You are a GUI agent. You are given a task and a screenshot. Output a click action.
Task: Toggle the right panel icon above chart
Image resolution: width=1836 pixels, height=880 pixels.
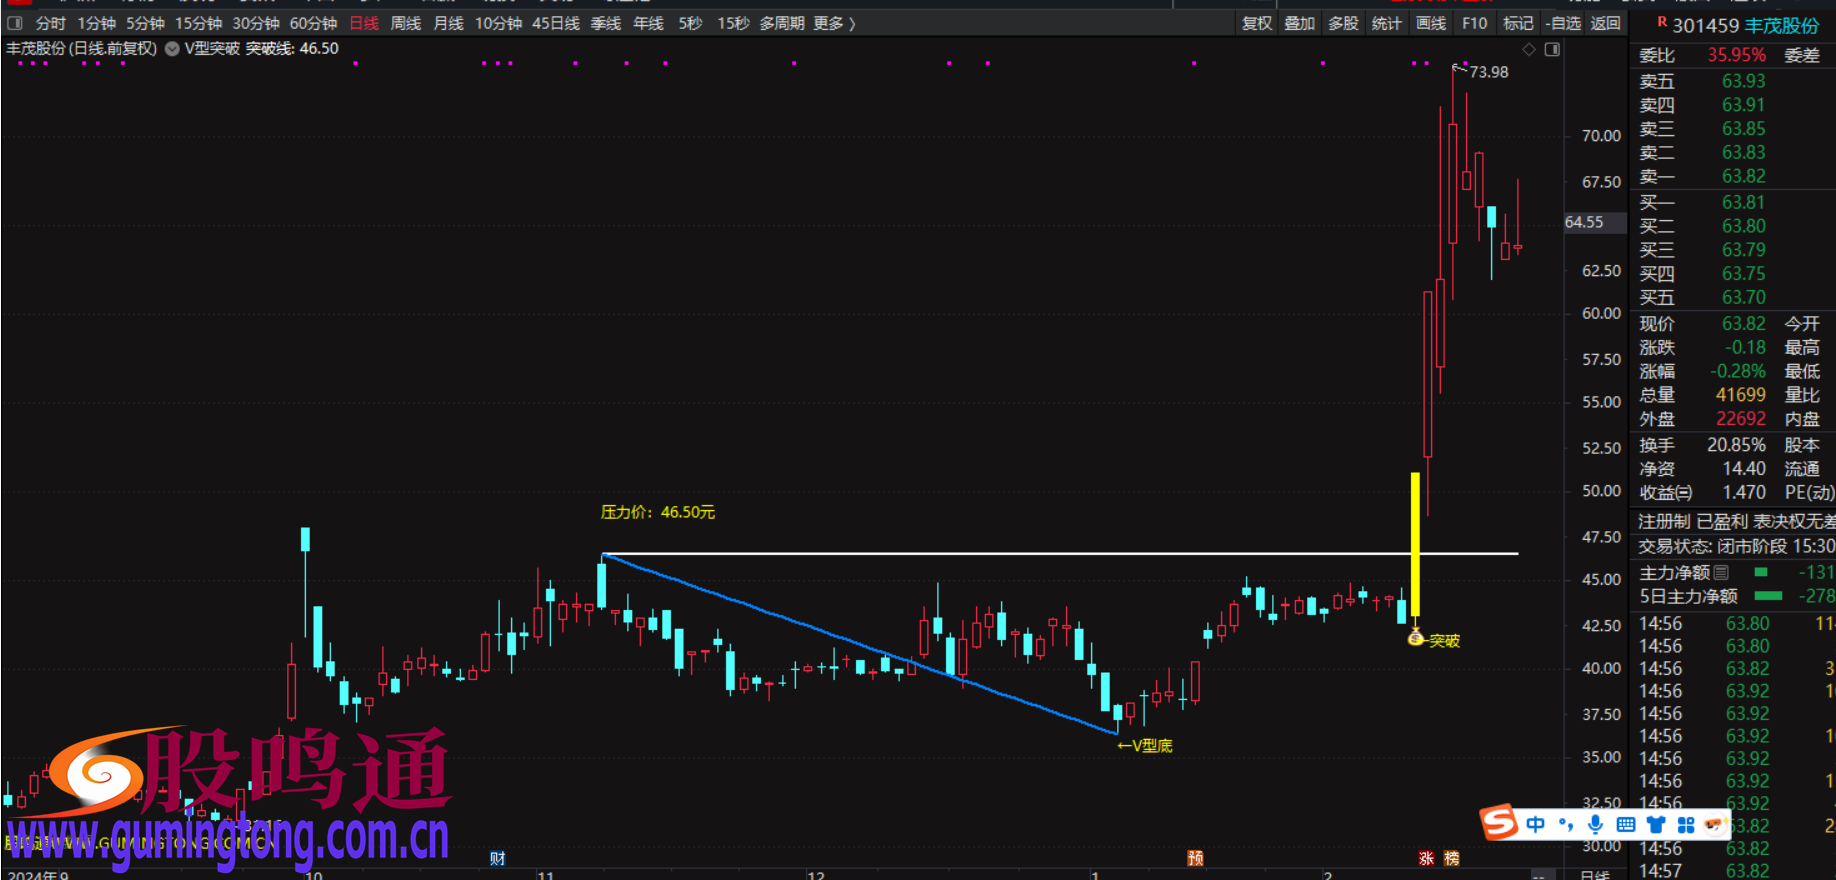1552,49
